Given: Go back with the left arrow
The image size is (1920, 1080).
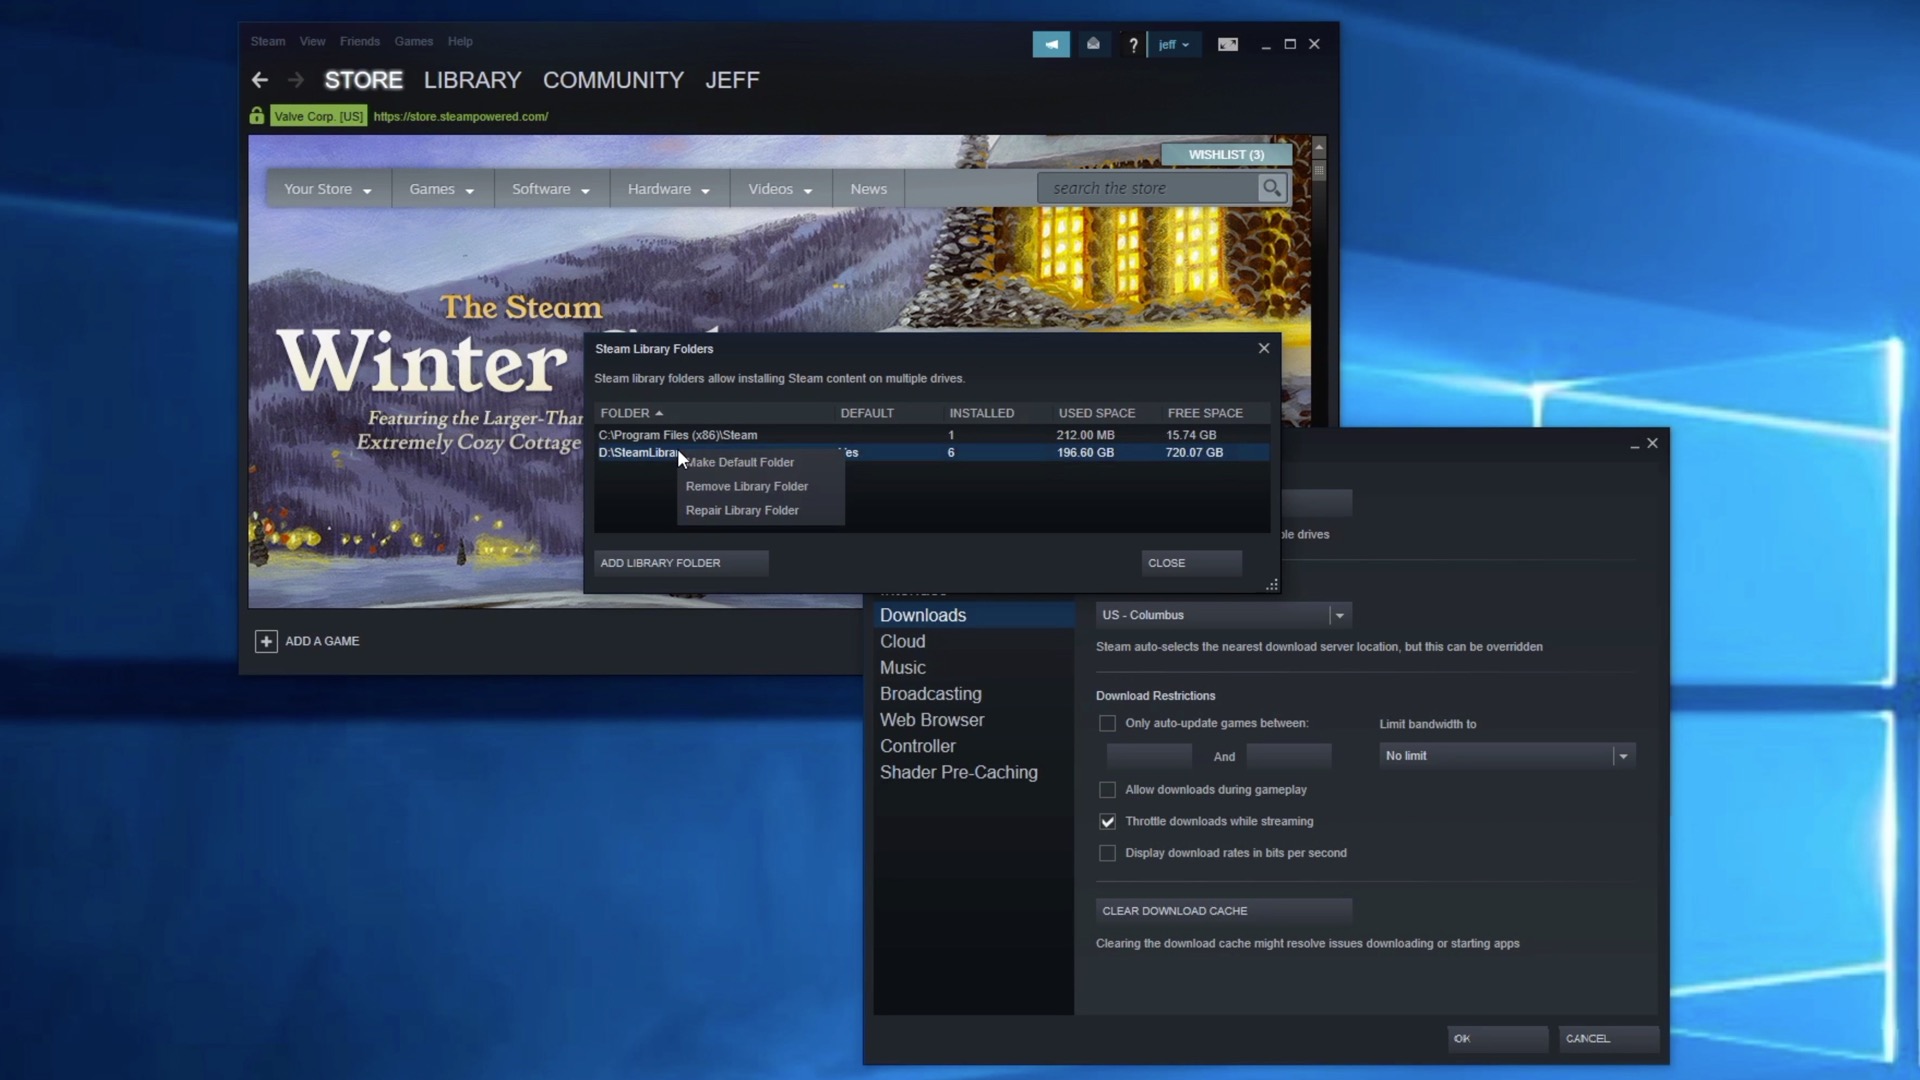Looking at the screenshot, I should pos(260,80).
